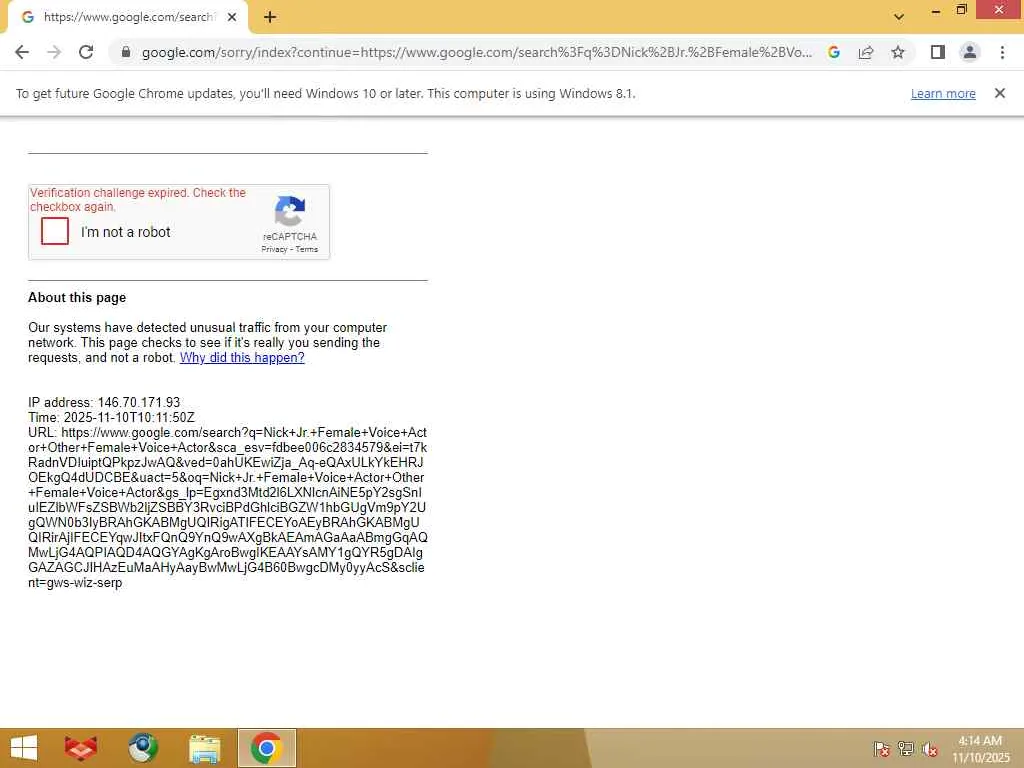
Task: Click the IP address 146.70.171.93 line
Action: [104, 402]
